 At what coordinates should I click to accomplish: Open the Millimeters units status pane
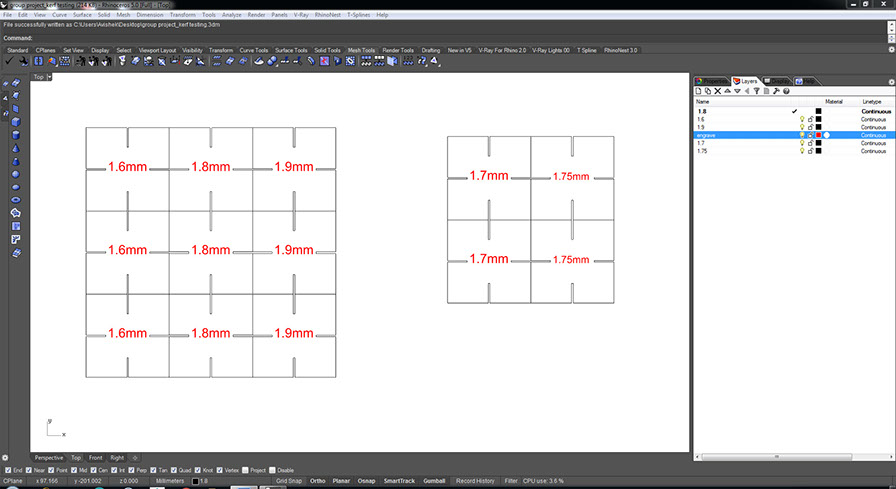(x=170, y=481)
